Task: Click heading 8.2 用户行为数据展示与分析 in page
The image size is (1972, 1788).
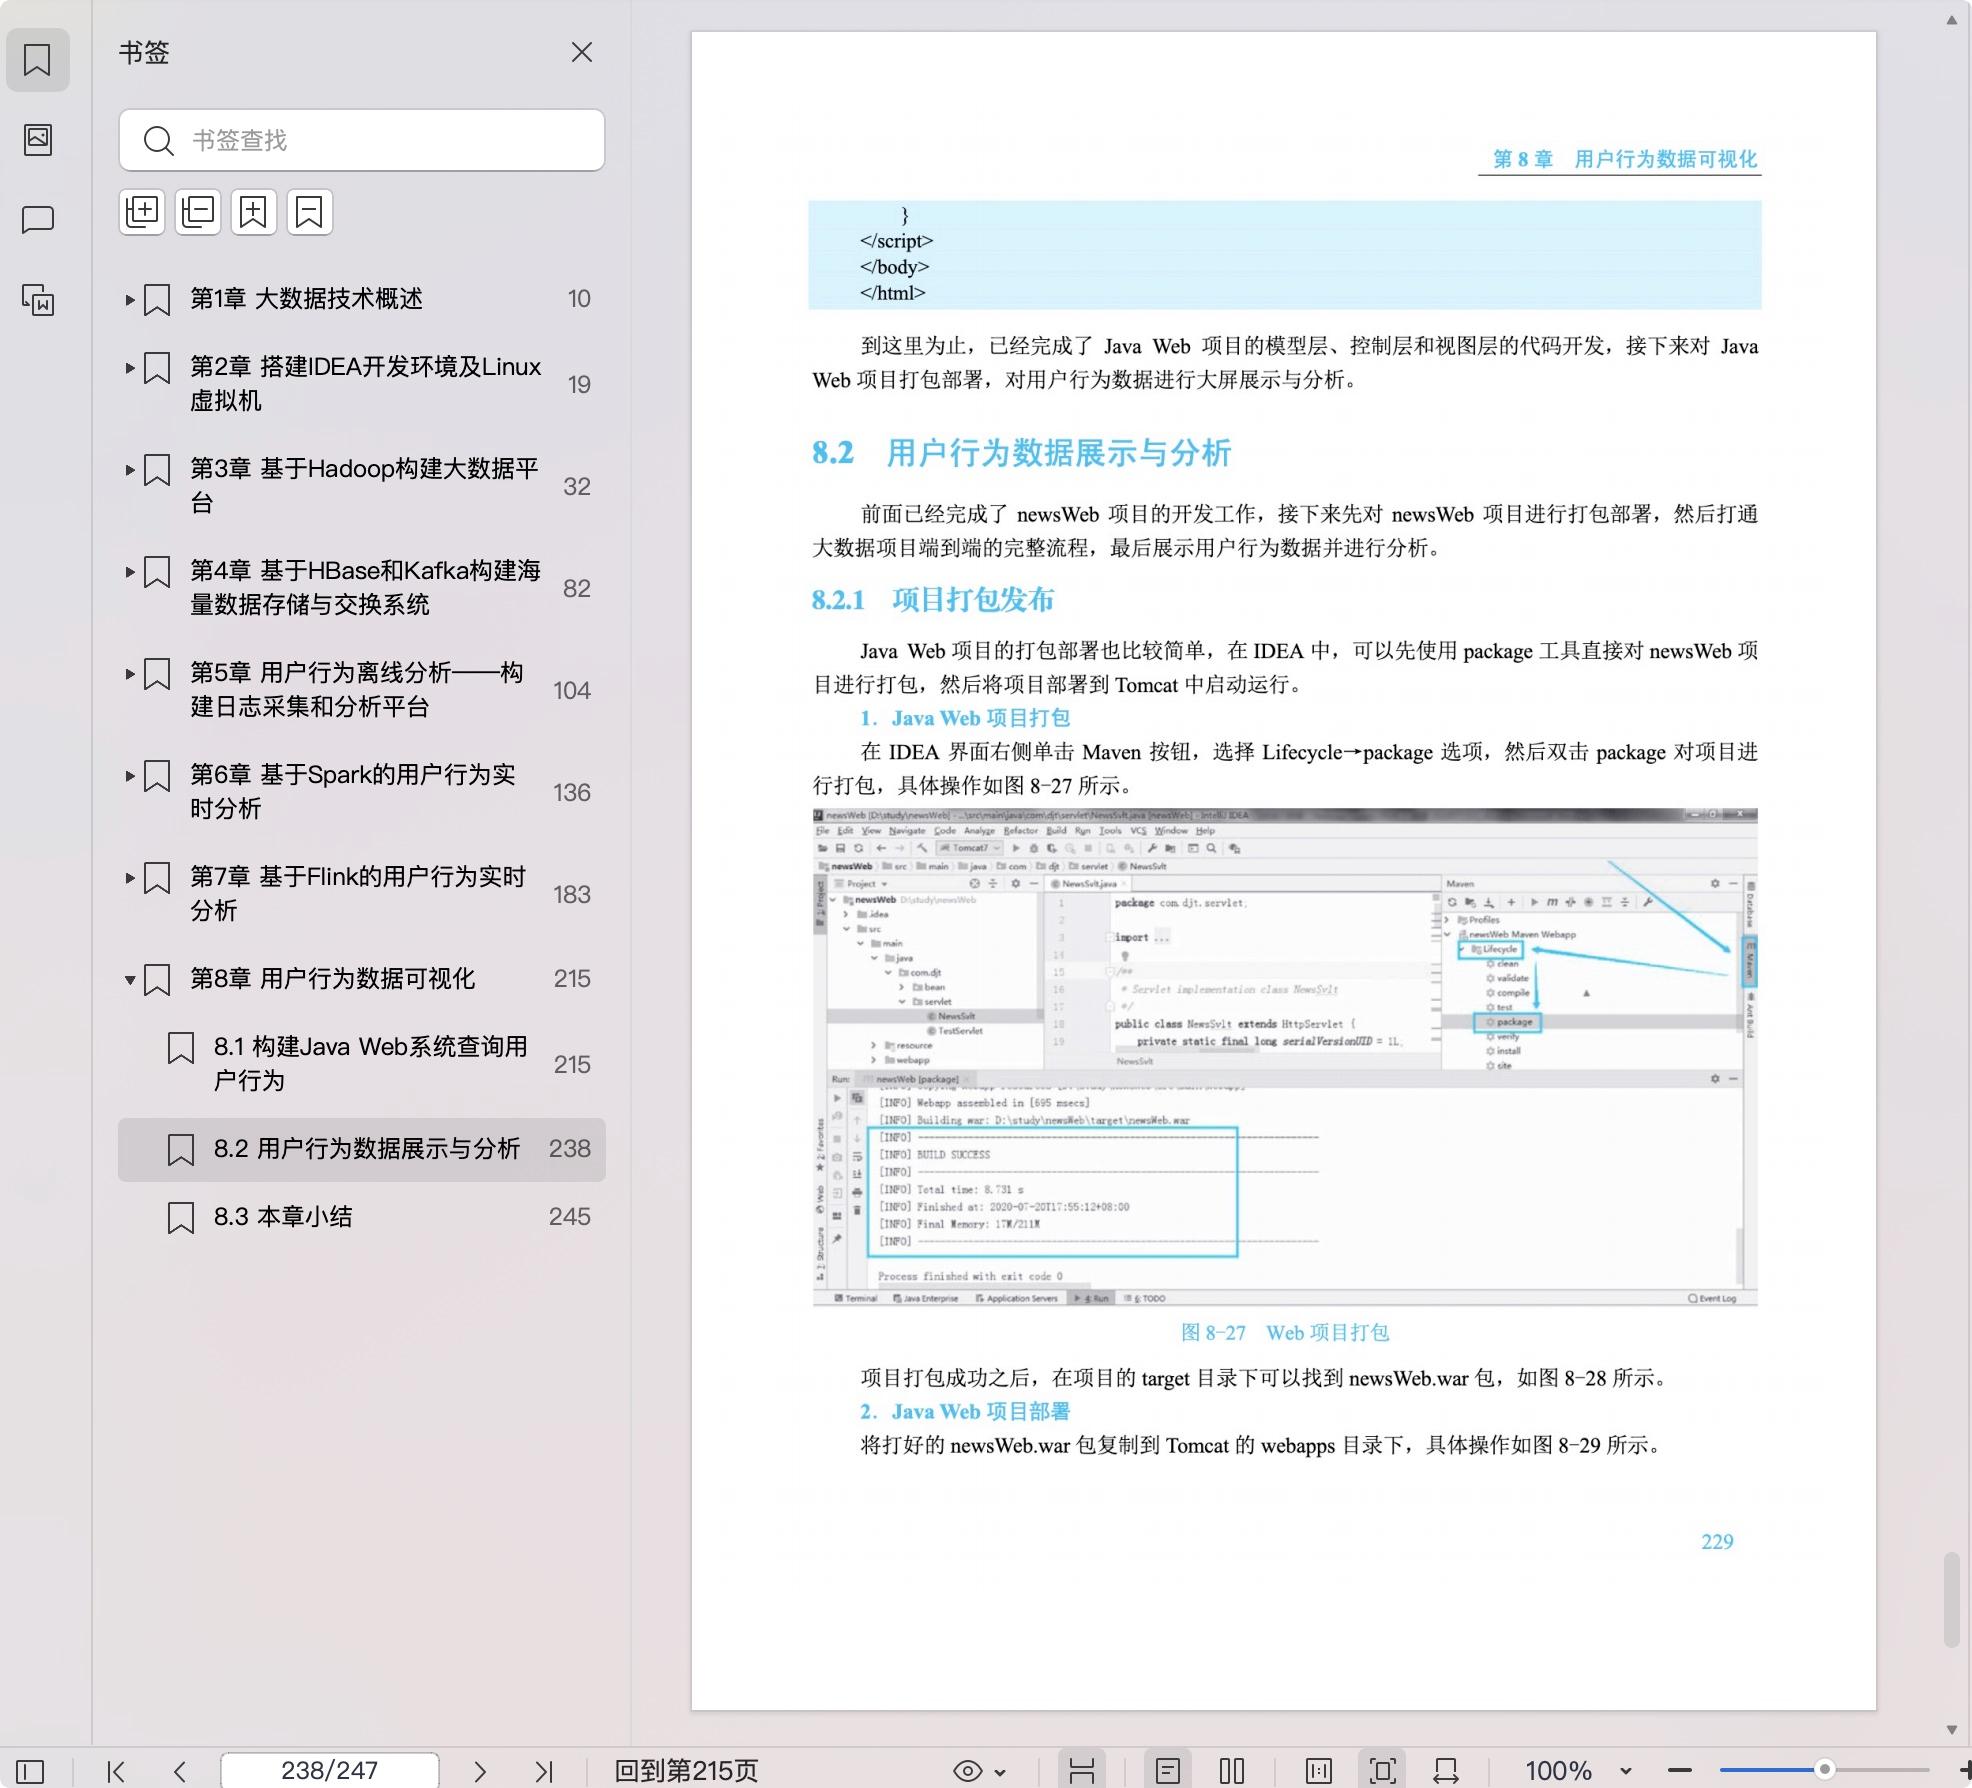Action: pyautogui.click(x=1021, y=453)
